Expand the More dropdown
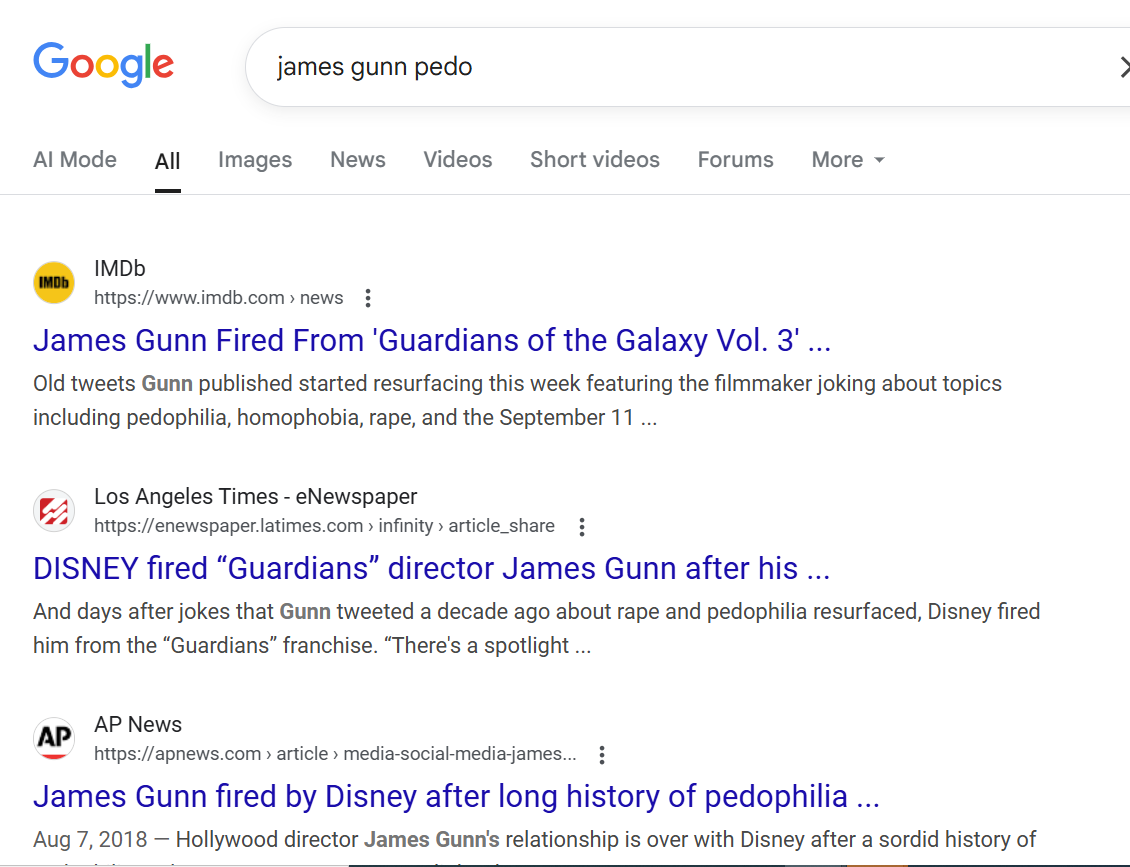 coord(848,159)
